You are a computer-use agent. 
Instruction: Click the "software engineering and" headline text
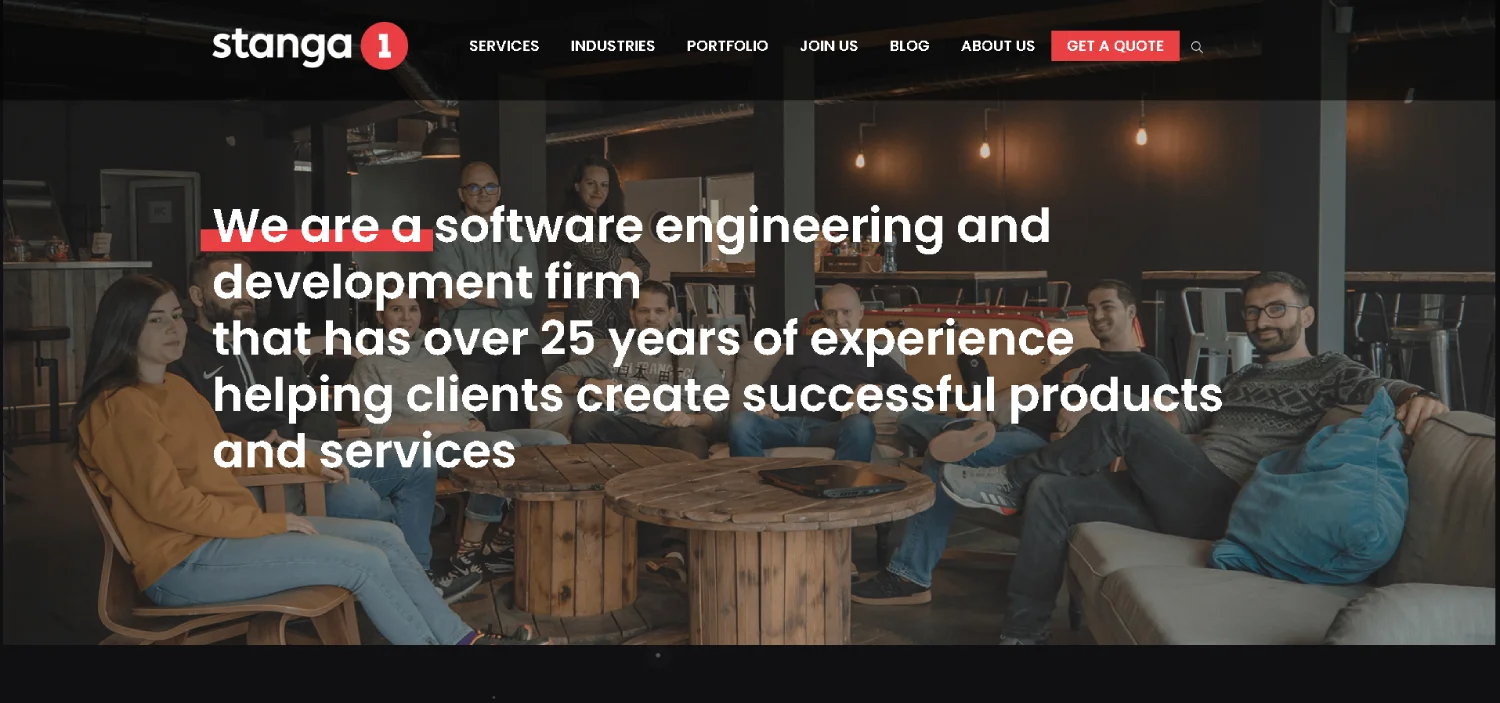click(x=743, y=226)
